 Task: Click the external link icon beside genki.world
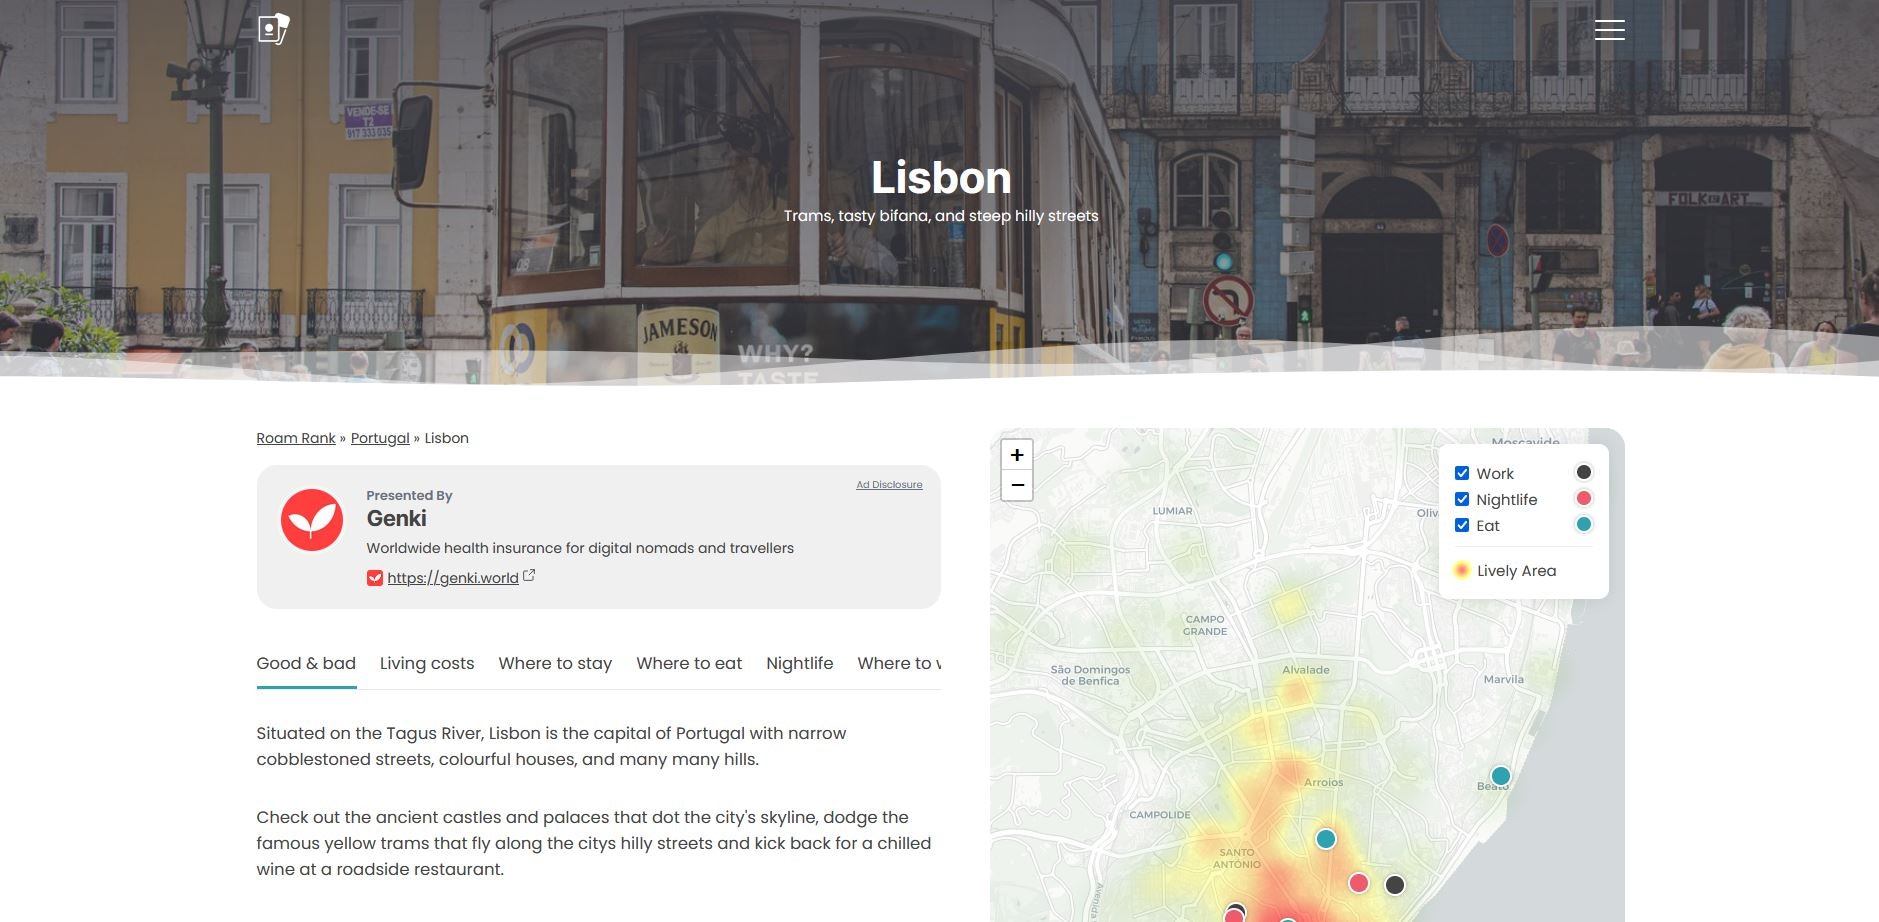click(529, 576)
